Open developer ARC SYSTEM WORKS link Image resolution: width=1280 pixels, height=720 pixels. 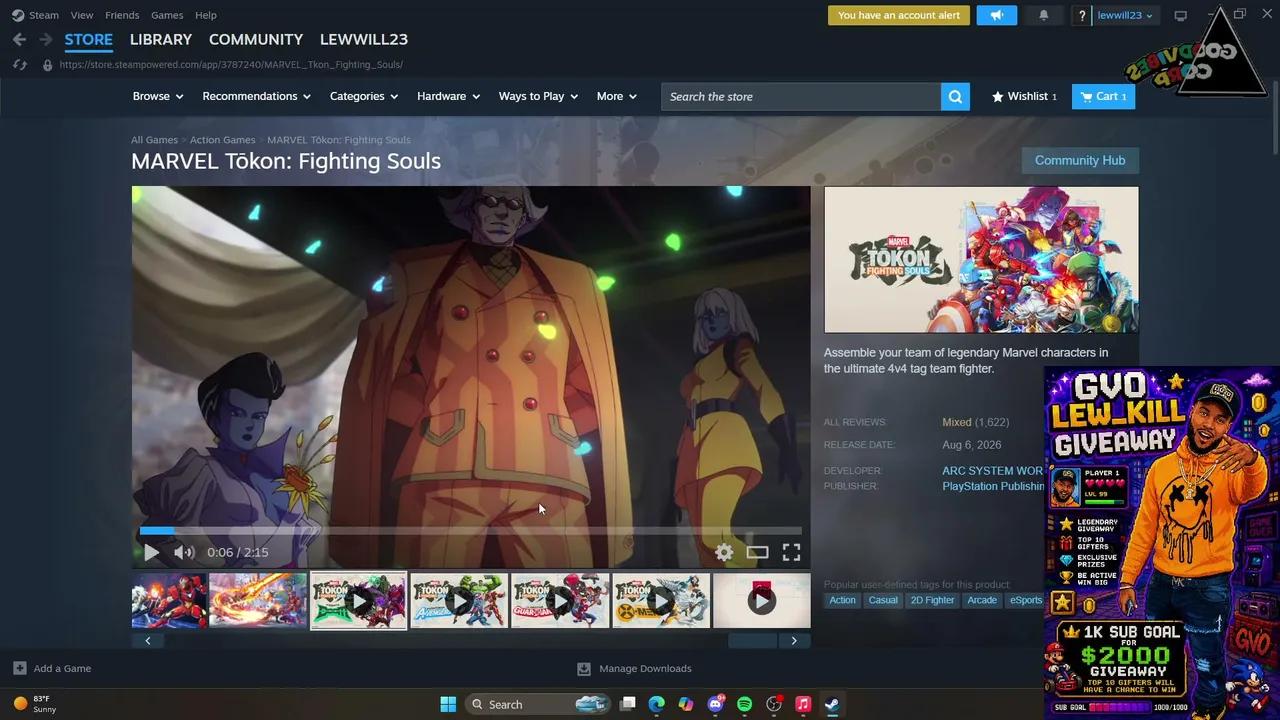coord(992,471)
